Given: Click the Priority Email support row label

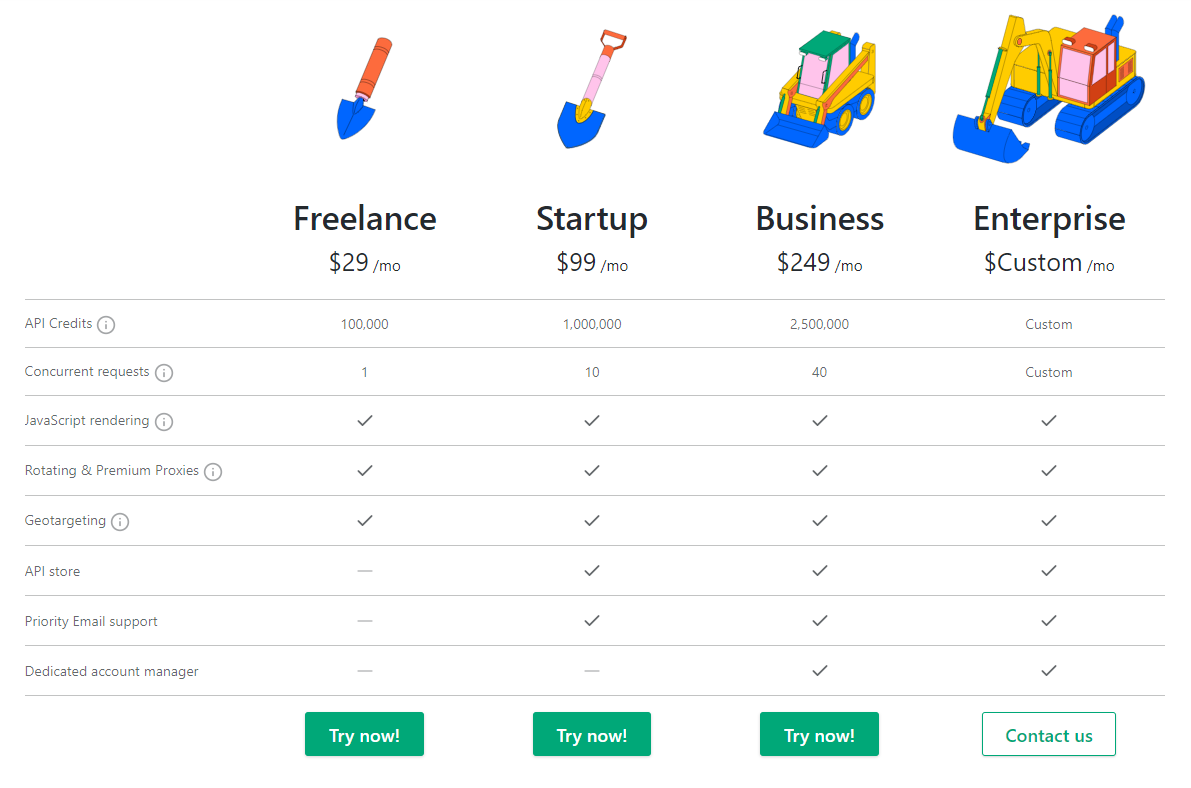Looking at the screenshot, I should 91,621.
